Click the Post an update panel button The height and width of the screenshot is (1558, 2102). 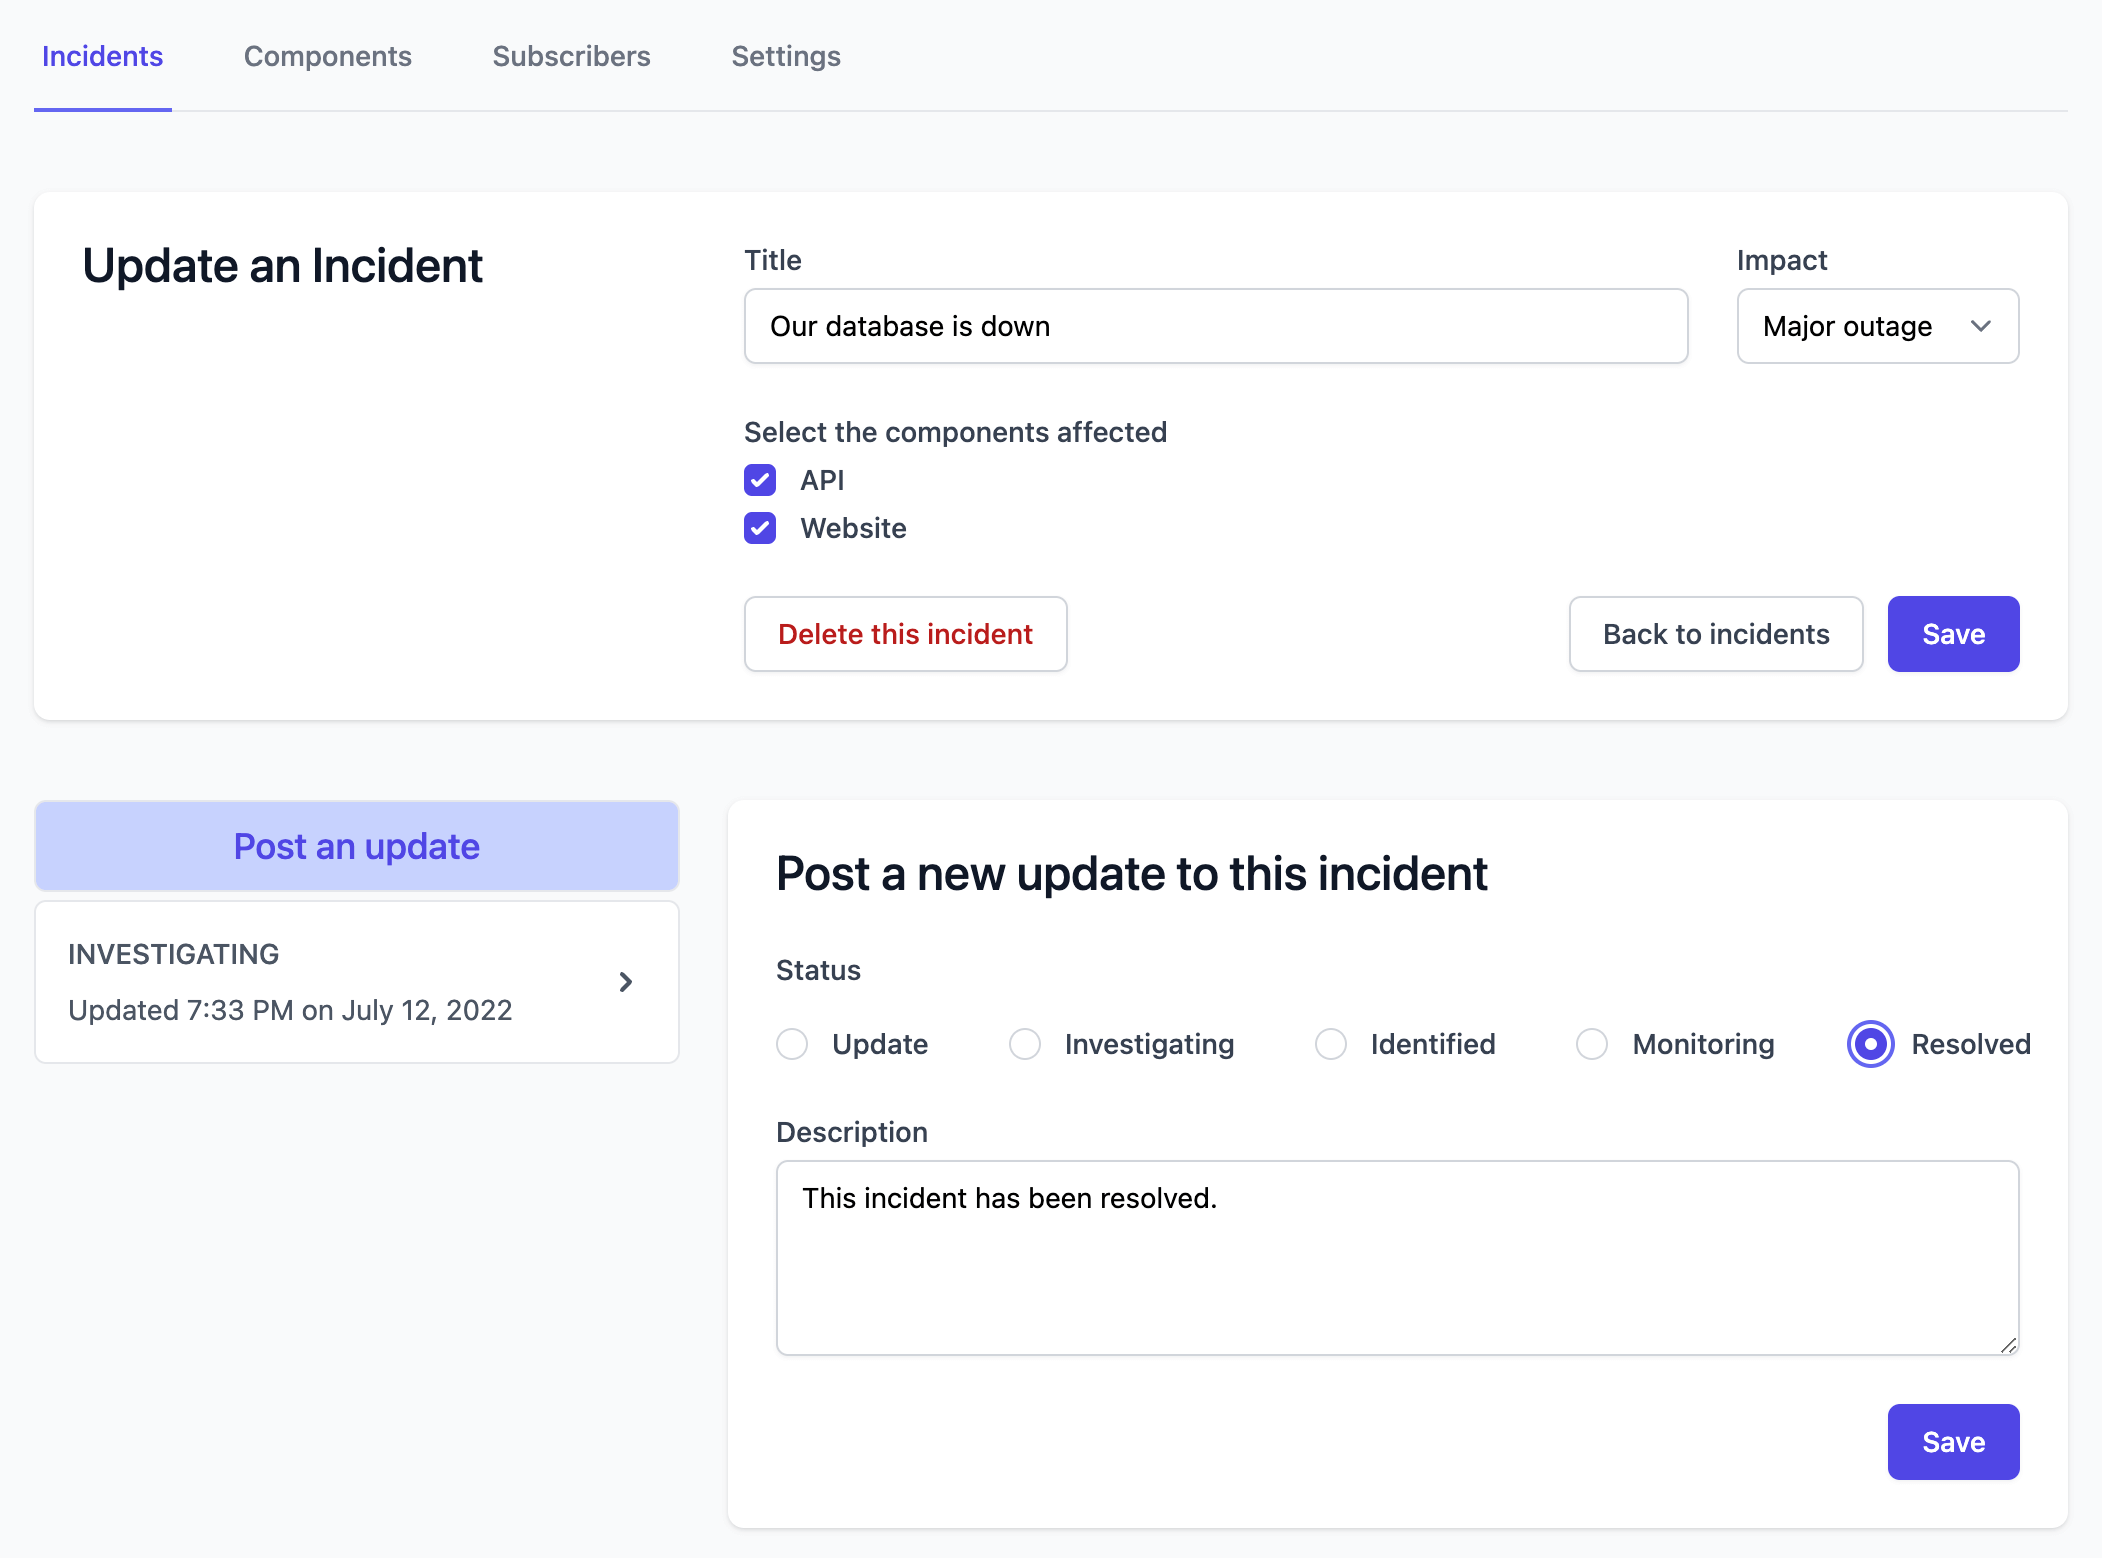coord(355,846)
